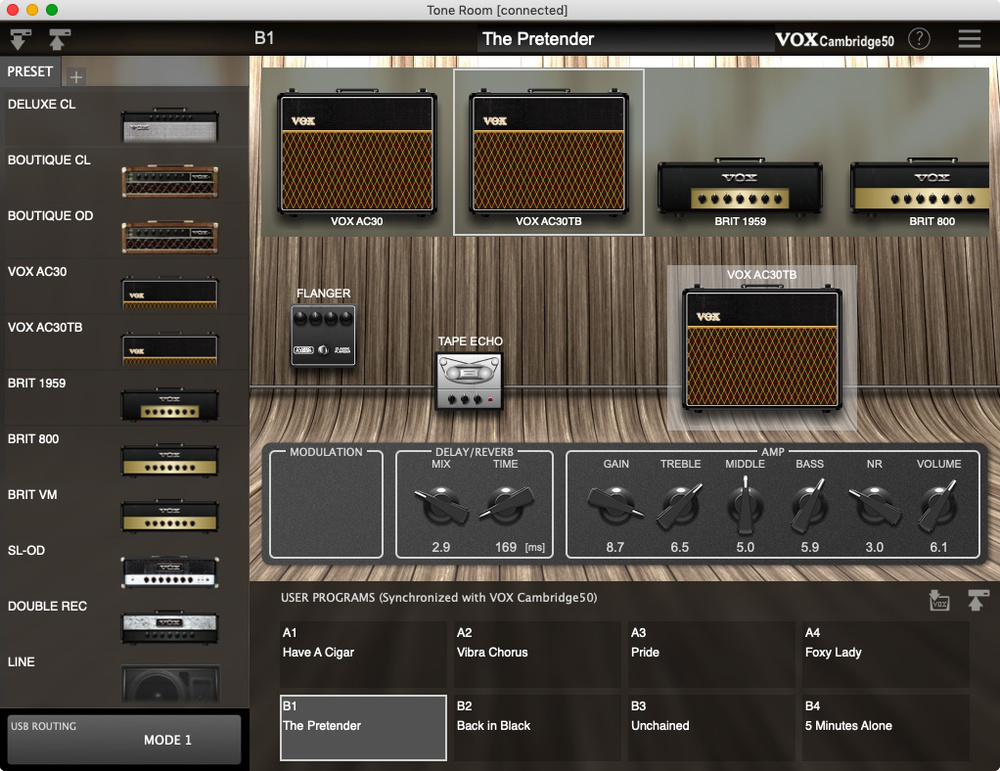This screenshot has height=771, width=1000.
Task: Select the BRIT VM preset
Action: tap(124, 510)
